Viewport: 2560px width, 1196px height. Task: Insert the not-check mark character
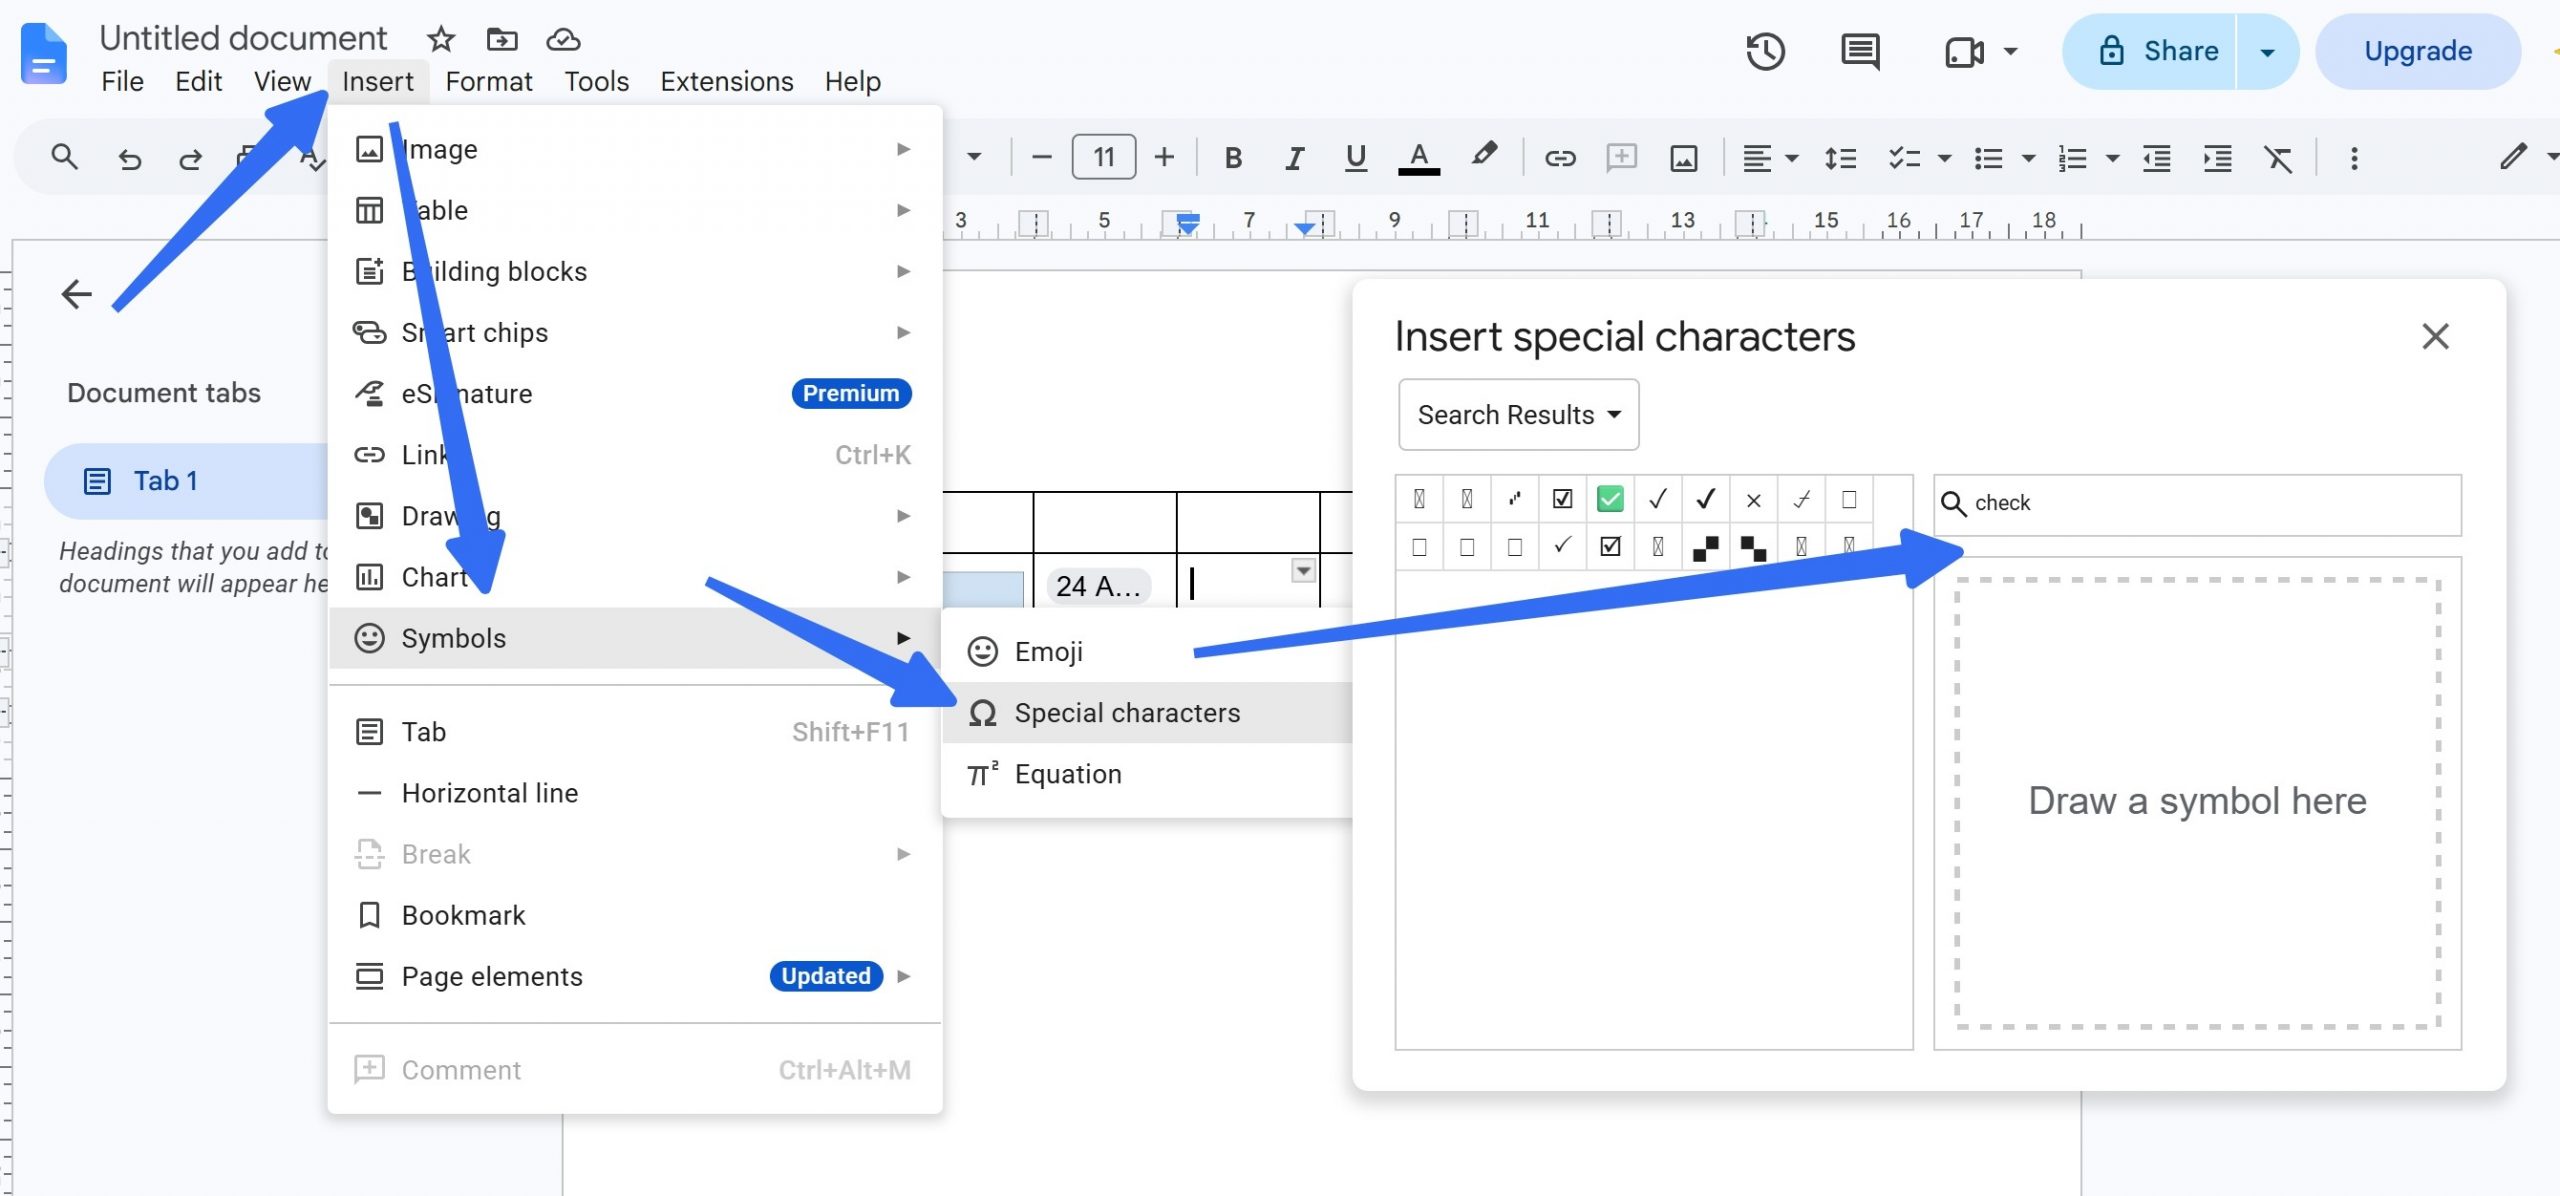pyautogui.click(x=1801, y=499)
